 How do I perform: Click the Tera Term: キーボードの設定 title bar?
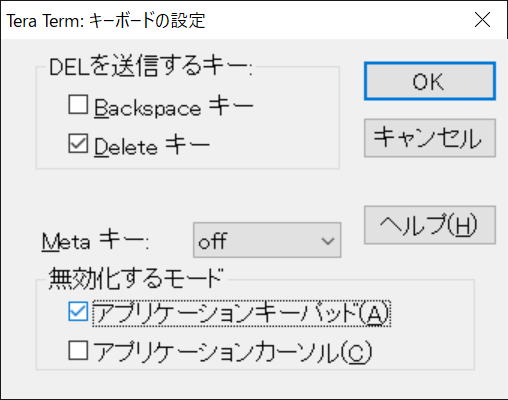(x=233, y=20)
